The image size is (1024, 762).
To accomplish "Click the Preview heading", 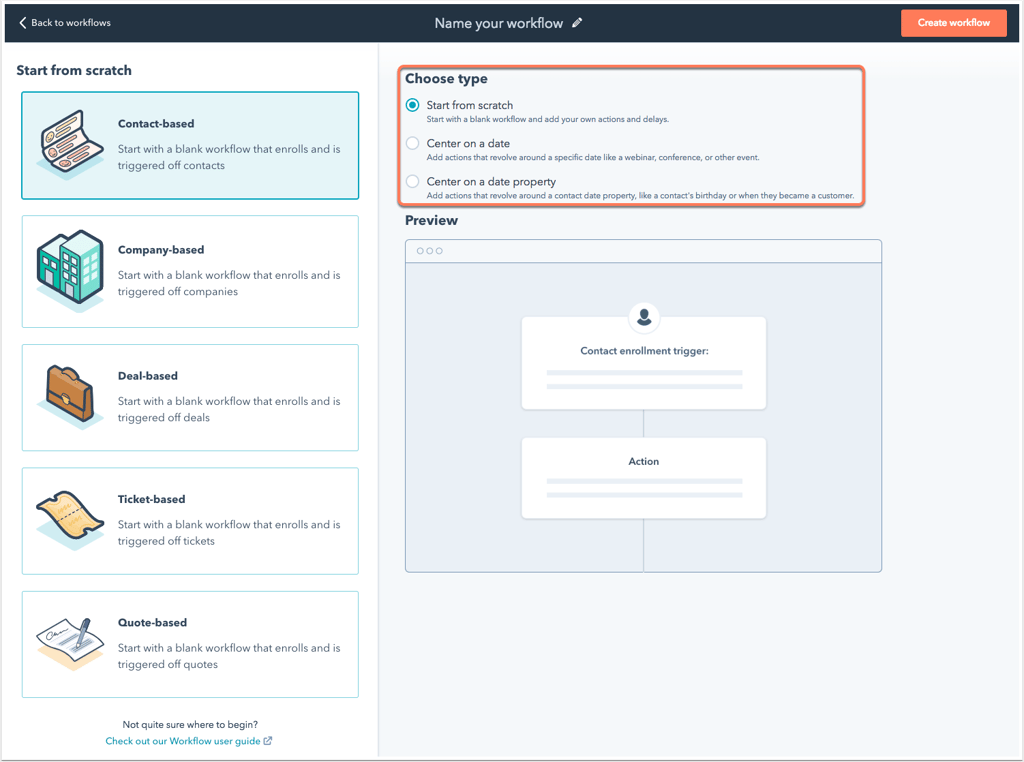I will tap(432, 221).
